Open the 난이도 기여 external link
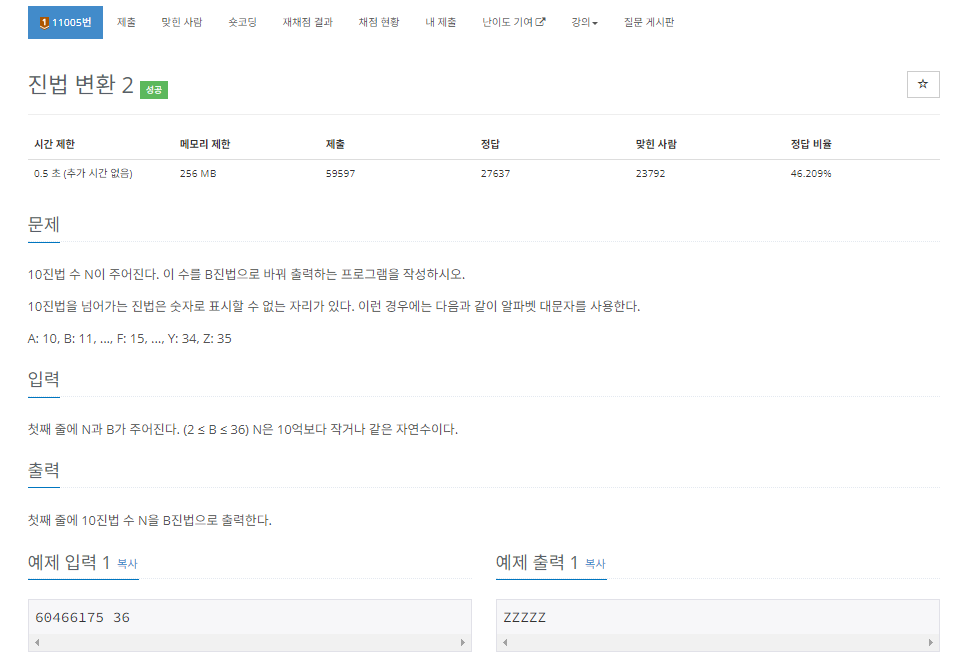This screenshot has height=664, width=975. (514, 22)
